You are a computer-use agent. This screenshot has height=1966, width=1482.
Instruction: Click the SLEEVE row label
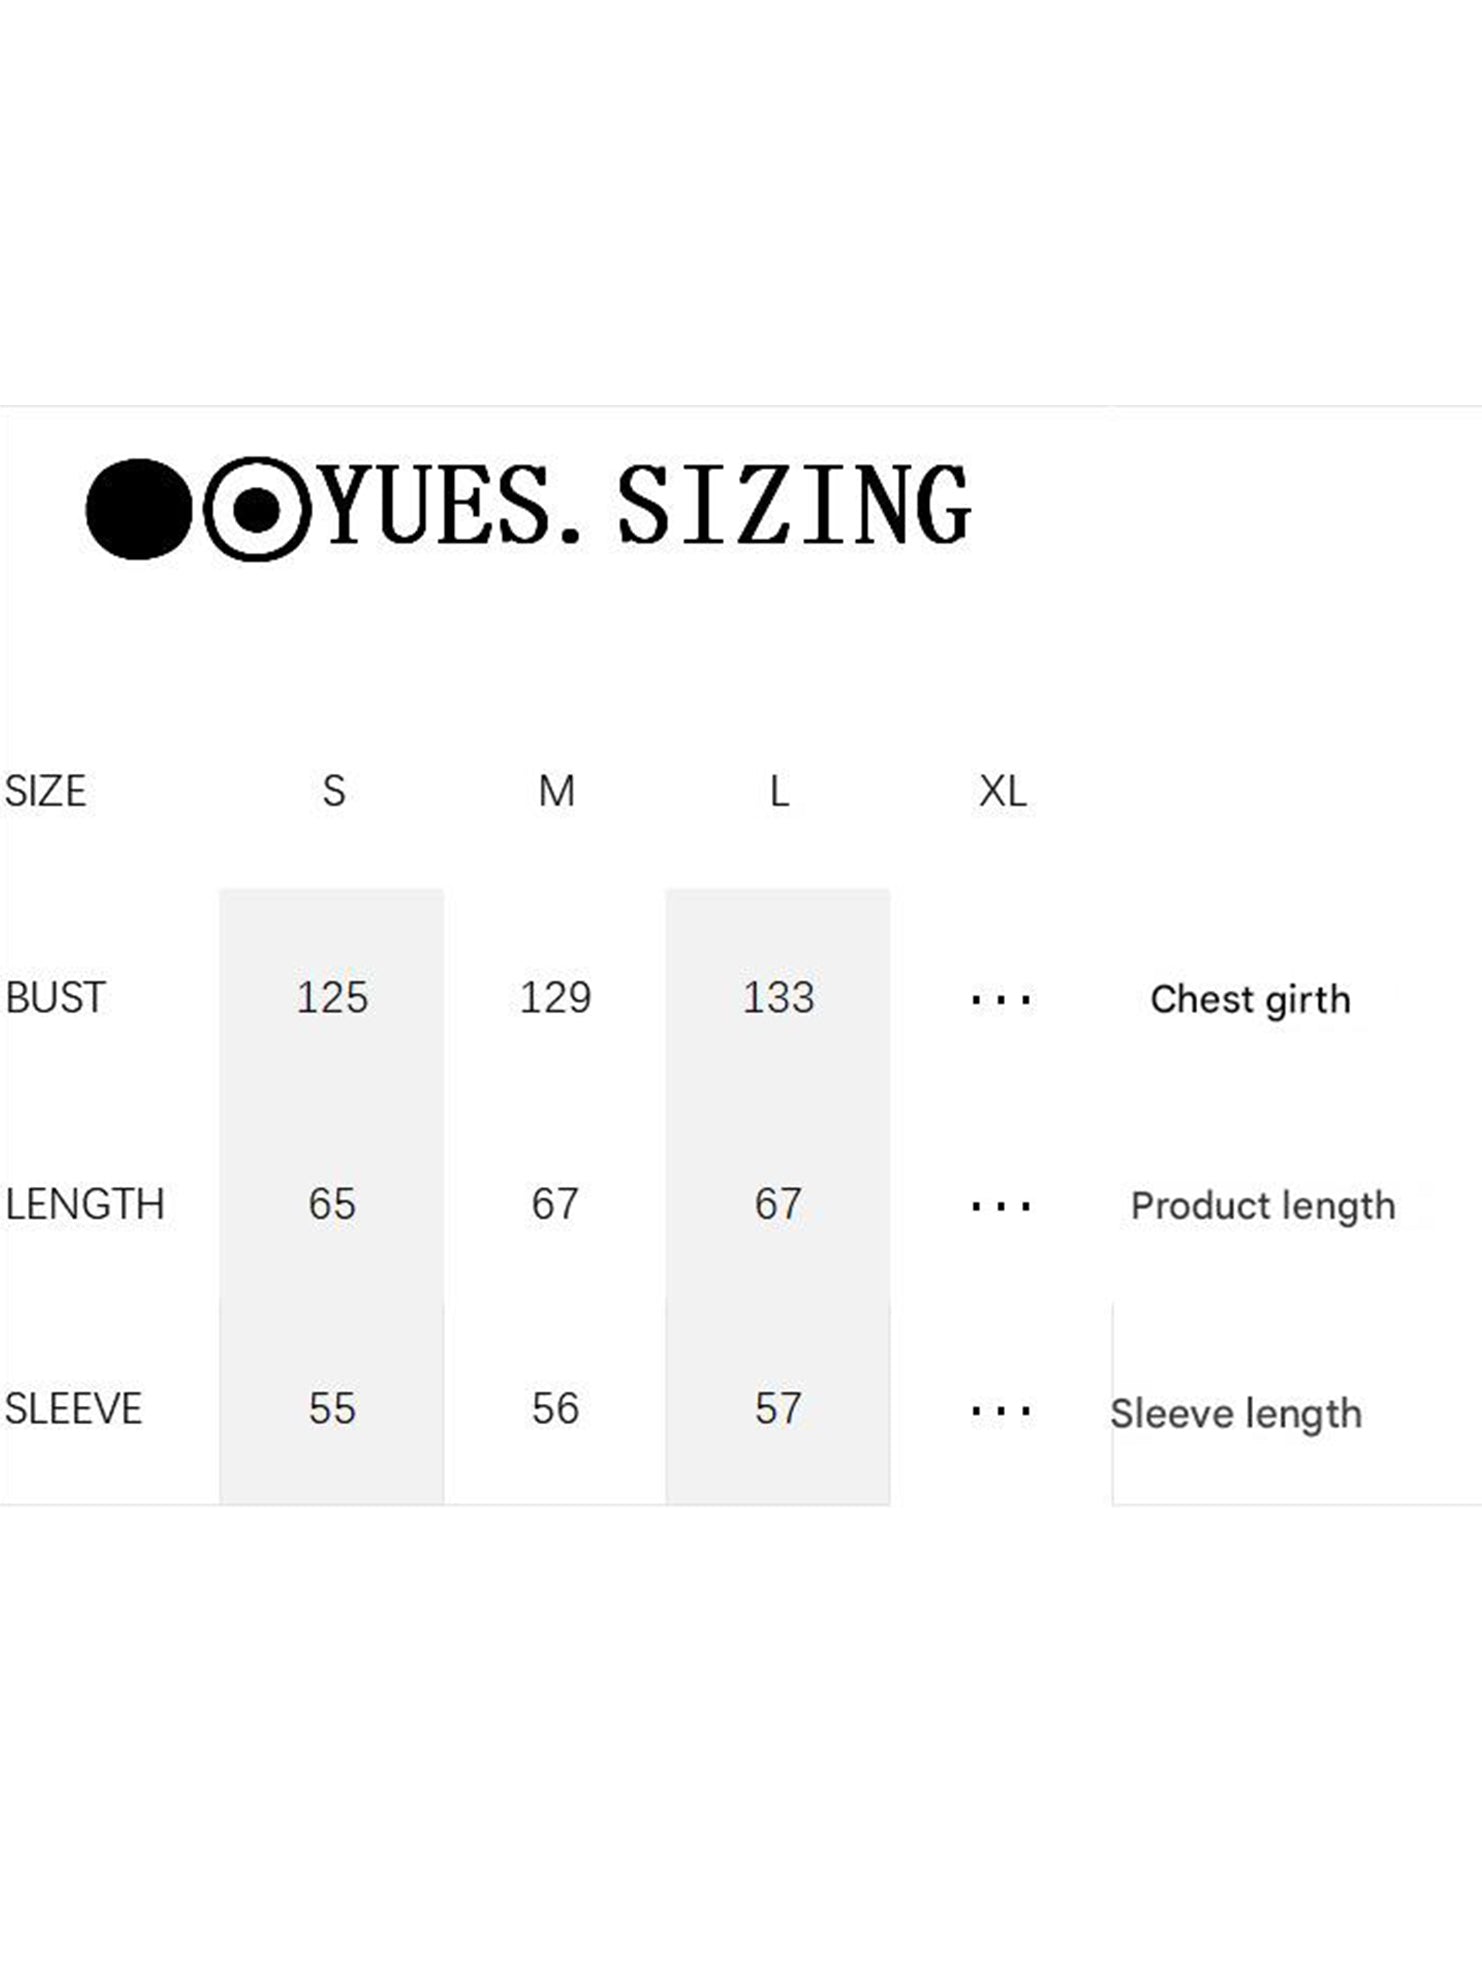[x=73, y=1409]
